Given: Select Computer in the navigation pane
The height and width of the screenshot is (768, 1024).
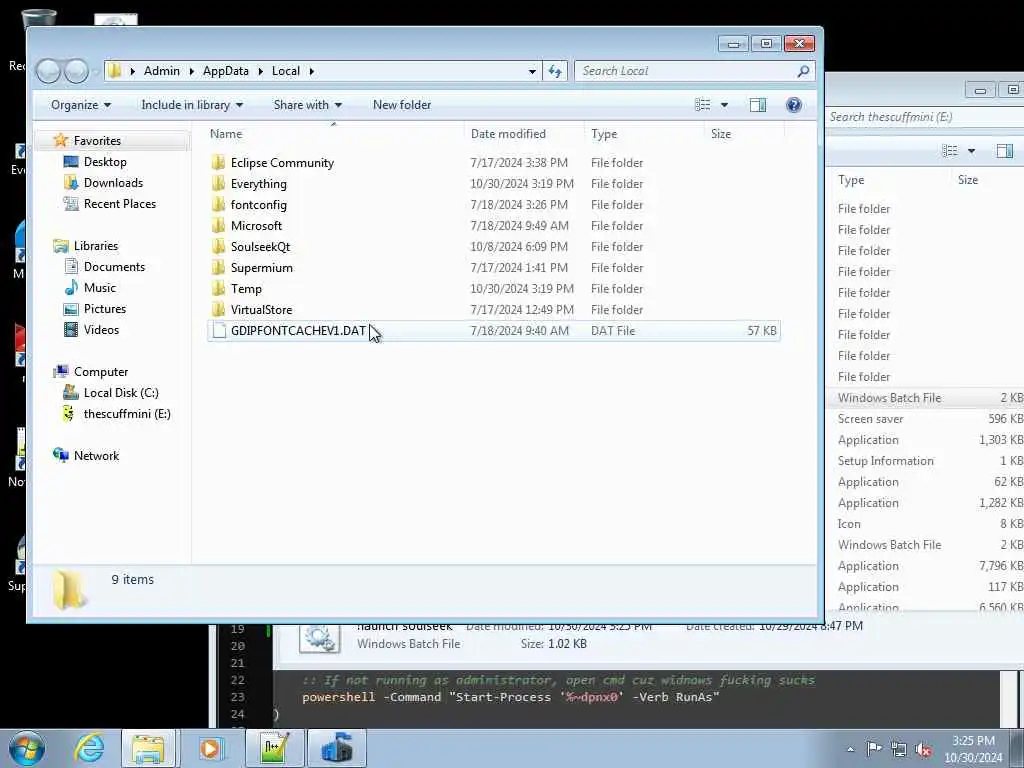Looking at the screenshot, I should [101, 372].
